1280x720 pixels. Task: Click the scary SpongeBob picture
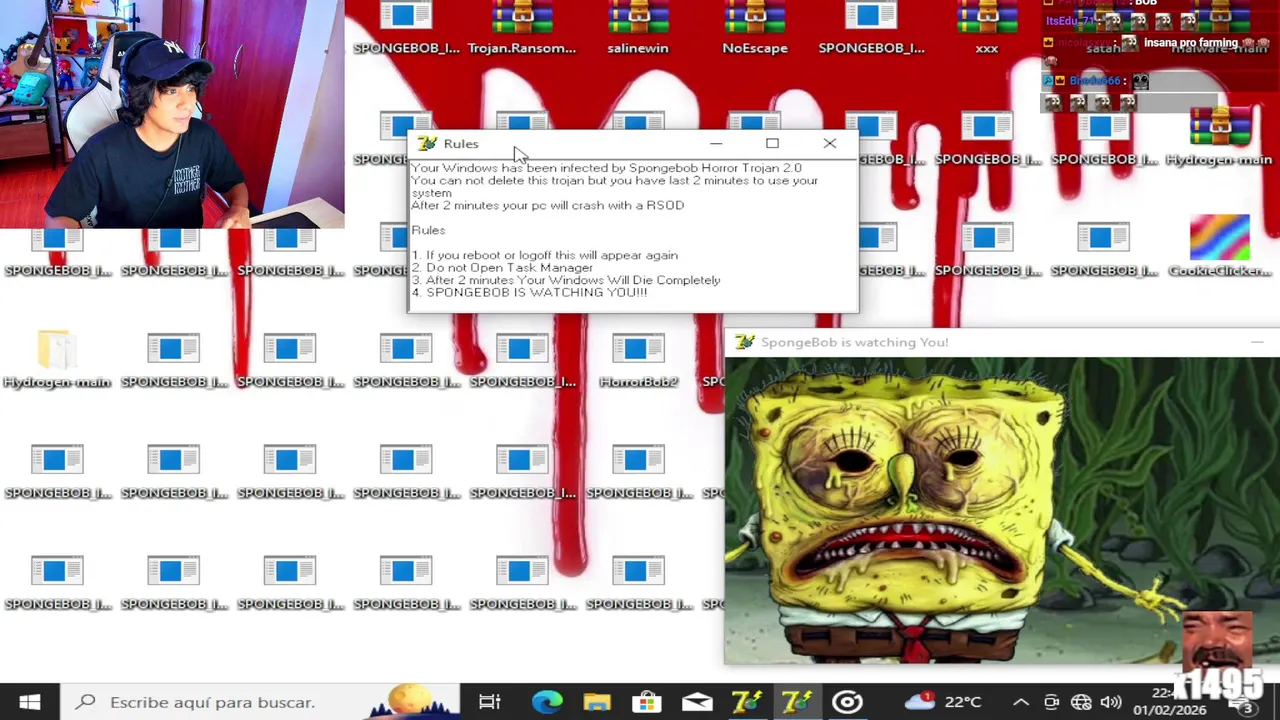[x=1002, y=511]
